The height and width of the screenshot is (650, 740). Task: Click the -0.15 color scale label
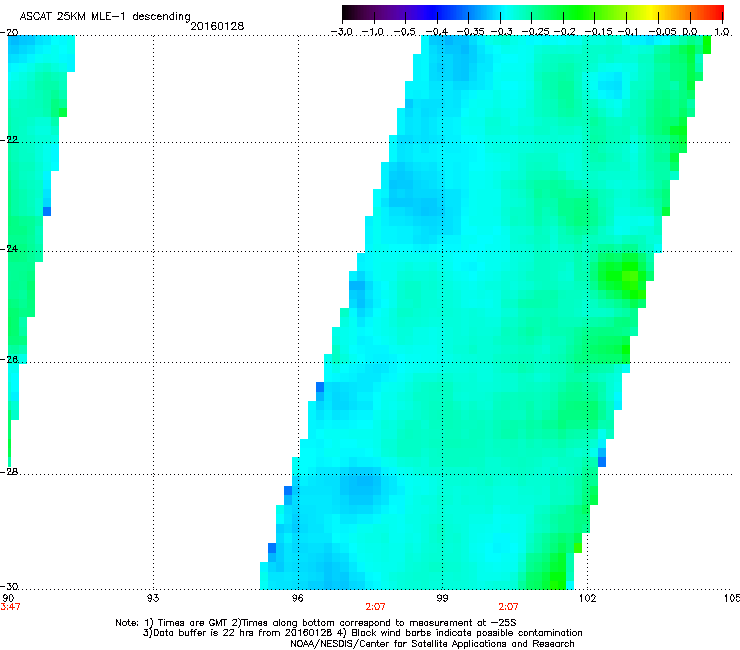coord(598,32)
